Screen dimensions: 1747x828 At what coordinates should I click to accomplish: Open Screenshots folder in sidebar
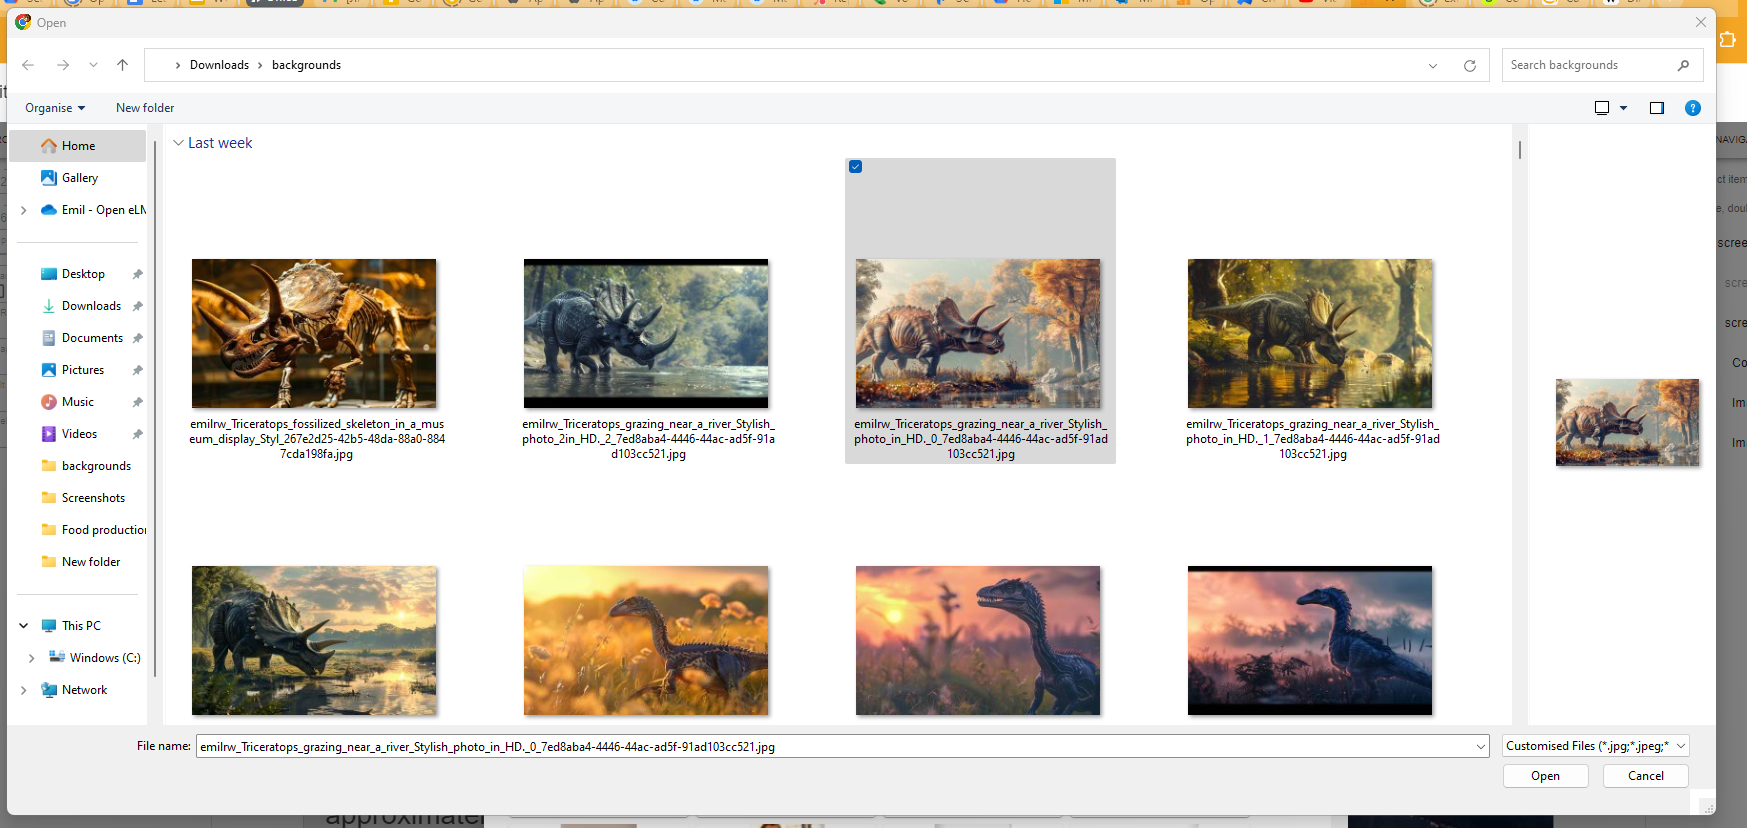93,498
